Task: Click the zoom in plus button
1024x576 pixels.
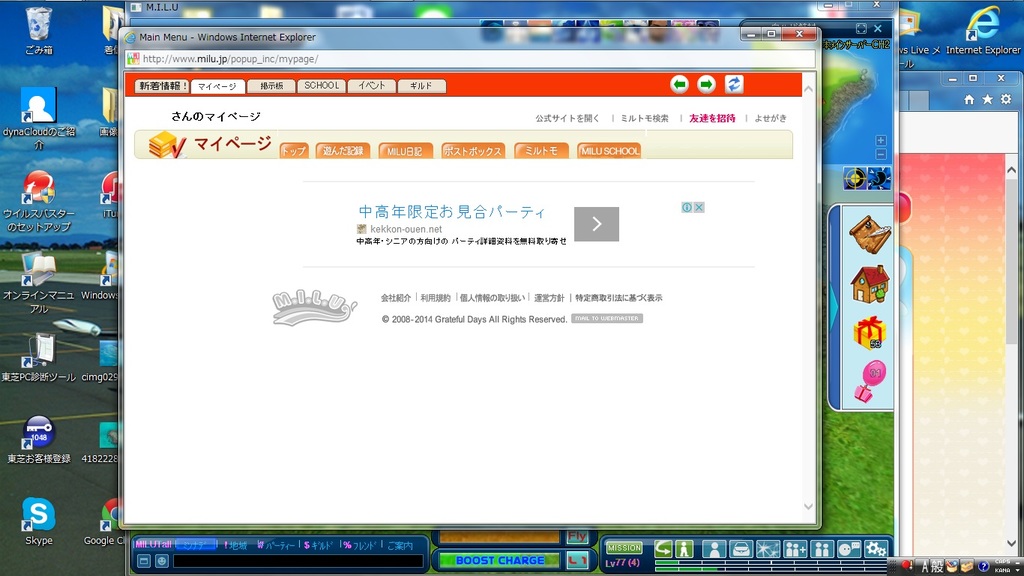Action: coord(880,141)
